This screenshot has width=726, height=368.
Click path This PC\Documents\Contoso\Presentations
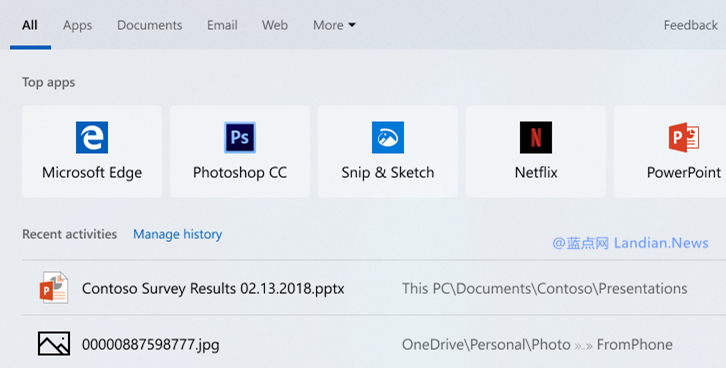click(544, 288)
